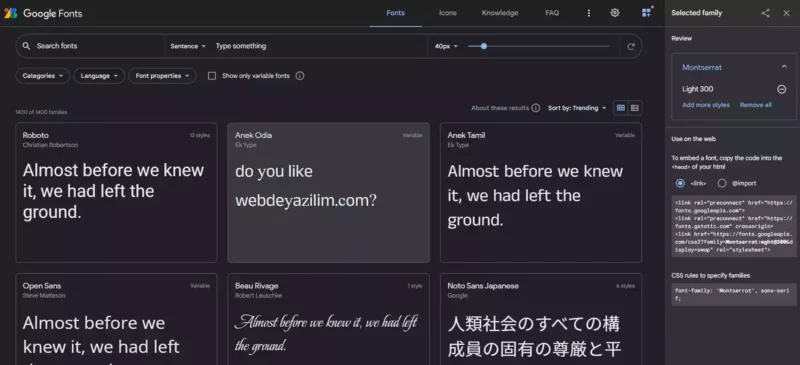Click the Google Fonts logo
Image resolution: width=800 pixels, height=365 pixels.
click(x=43, y=13)
